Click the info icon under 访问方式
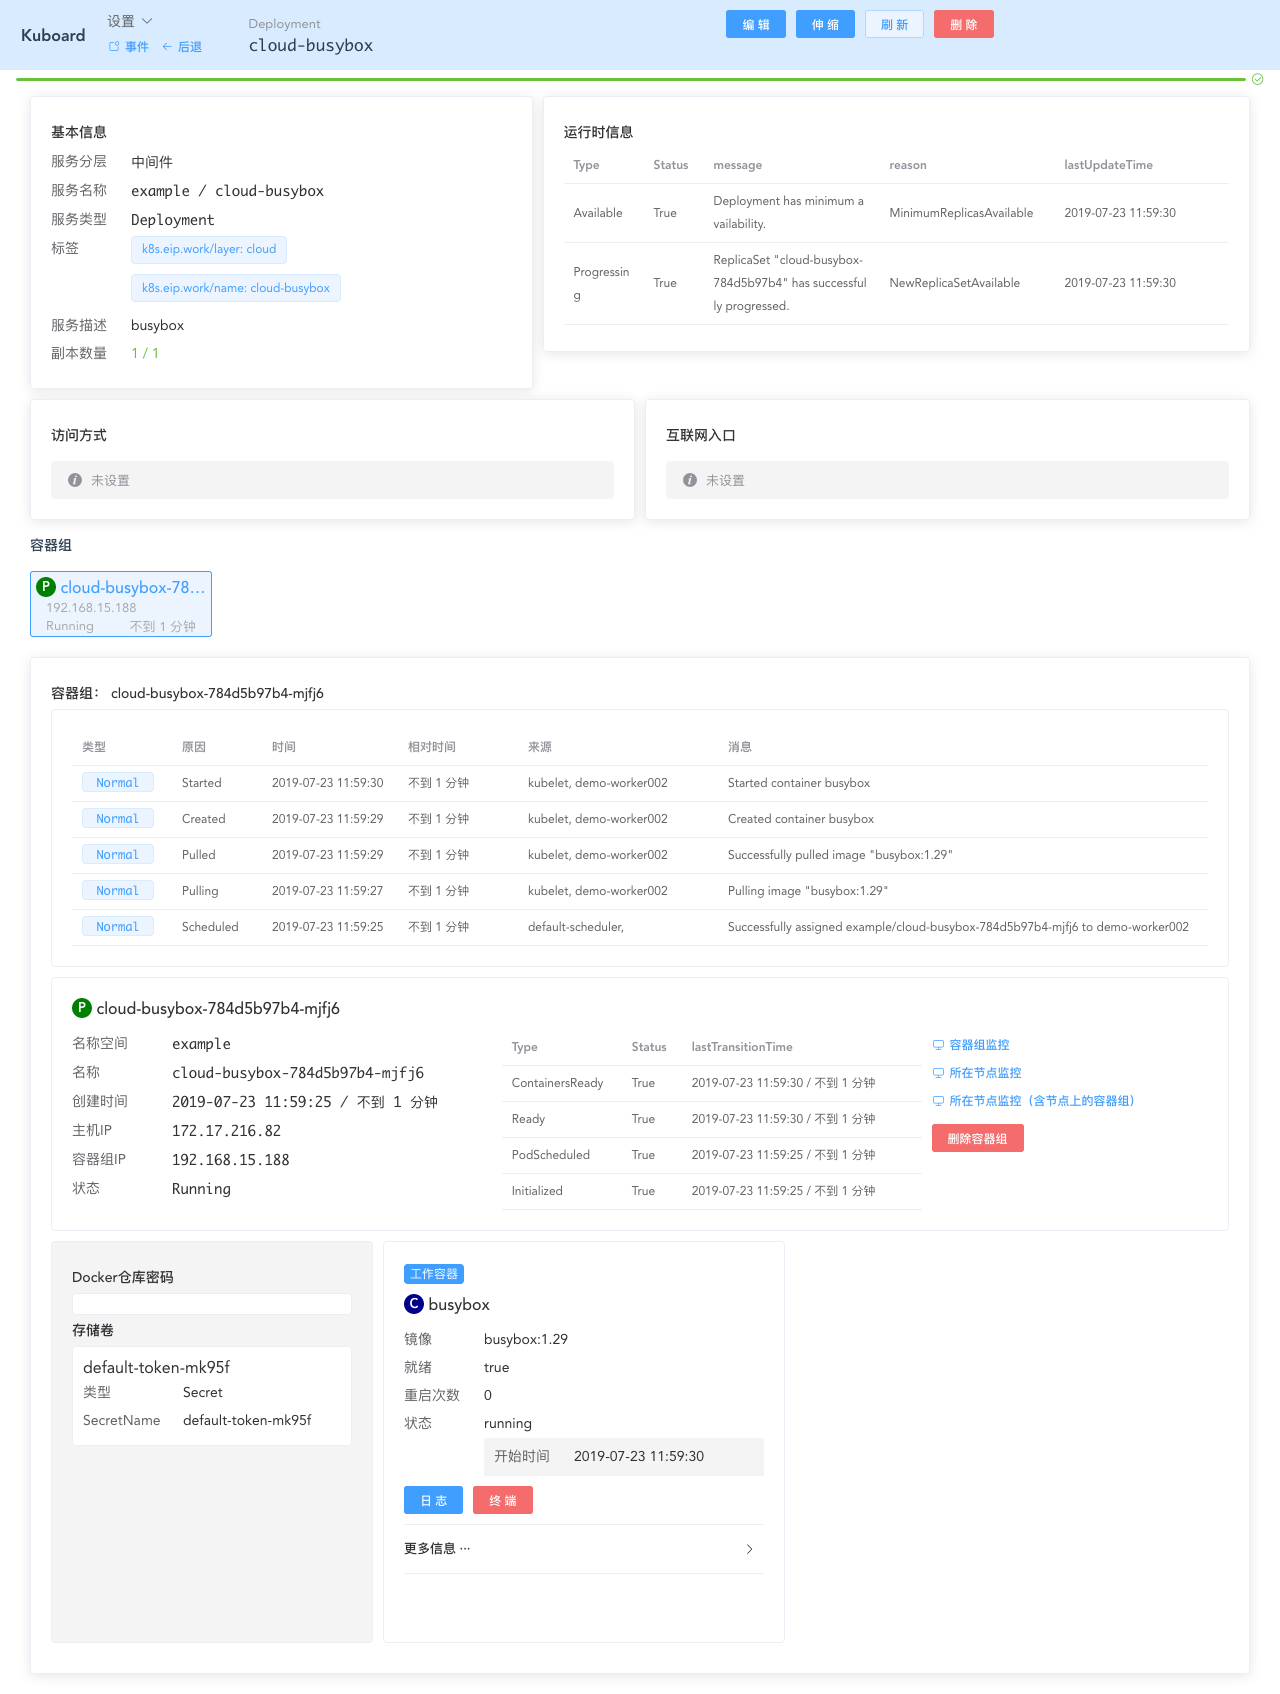This screenshot has width=1280, height=1694. pyautogui.click(x=75, y=480)
